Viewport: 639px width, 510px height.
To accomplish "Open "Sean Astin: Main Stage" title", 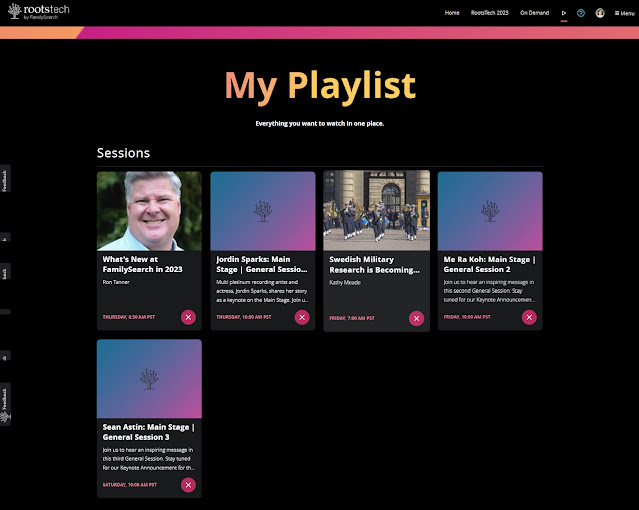I will [149, 432].
